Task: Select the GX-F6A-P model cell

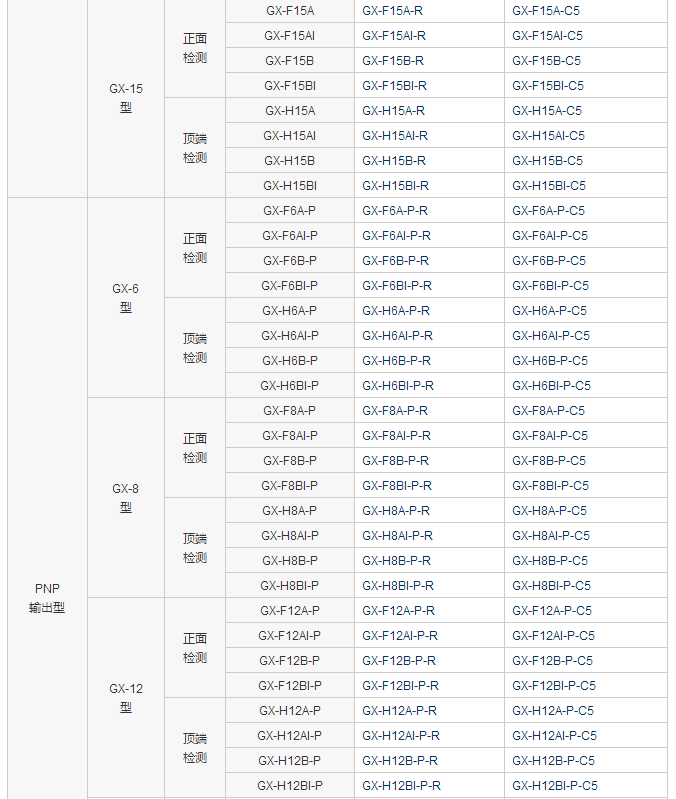Action: click(290, 211)
